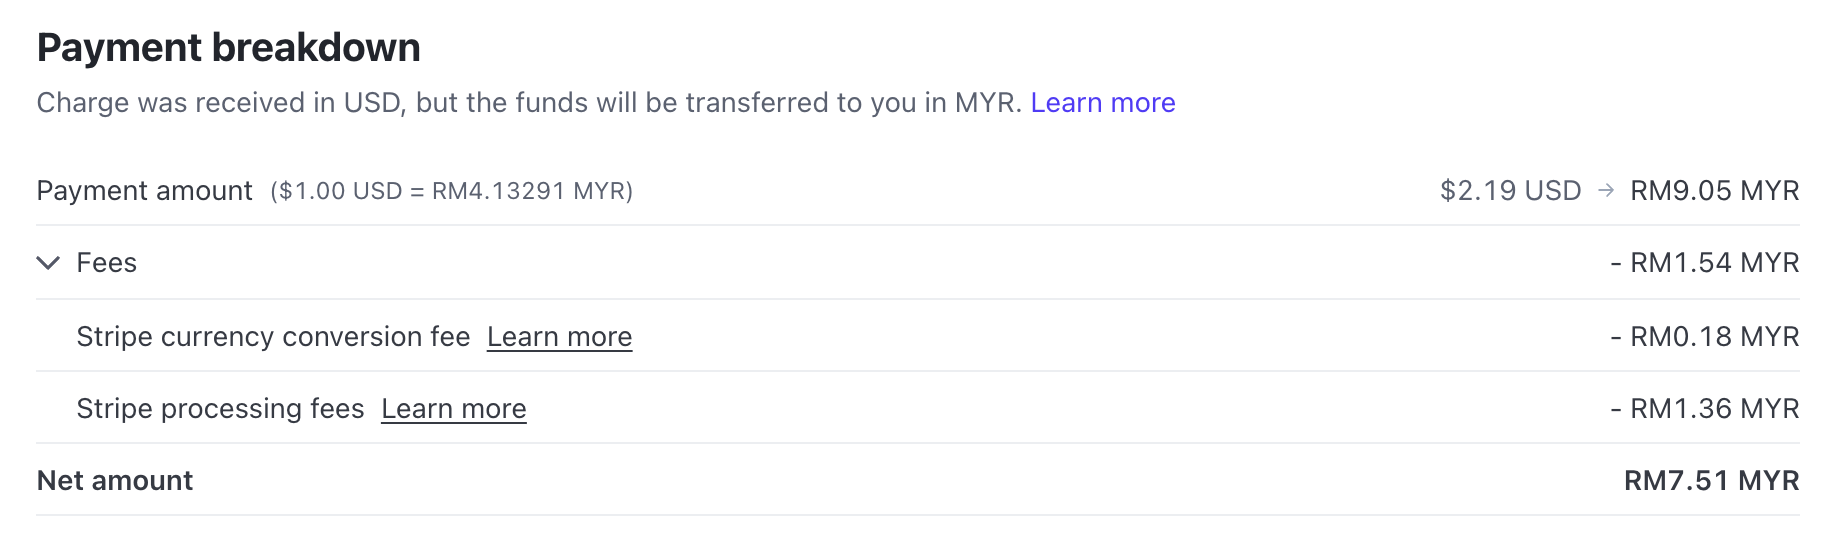Click the RM9.05 MYR converted amount
1834x550 pixels.
[1714, 191]
